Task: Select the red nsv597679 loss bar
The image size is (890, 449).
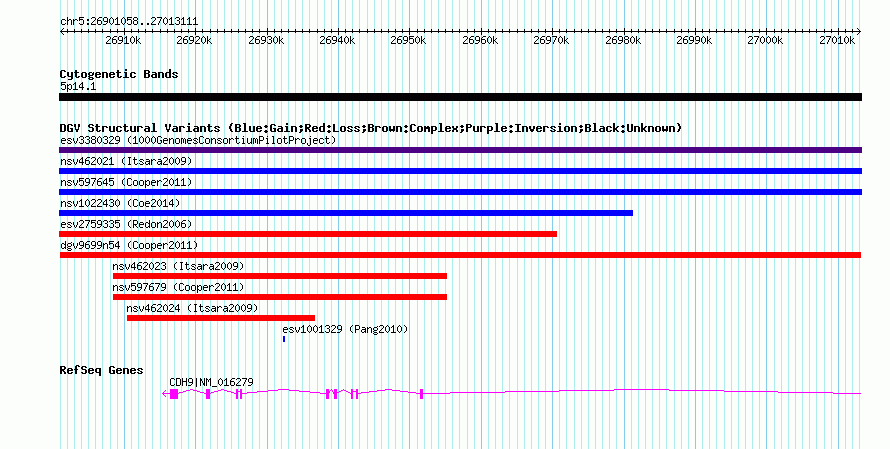Action: (280, 297)
